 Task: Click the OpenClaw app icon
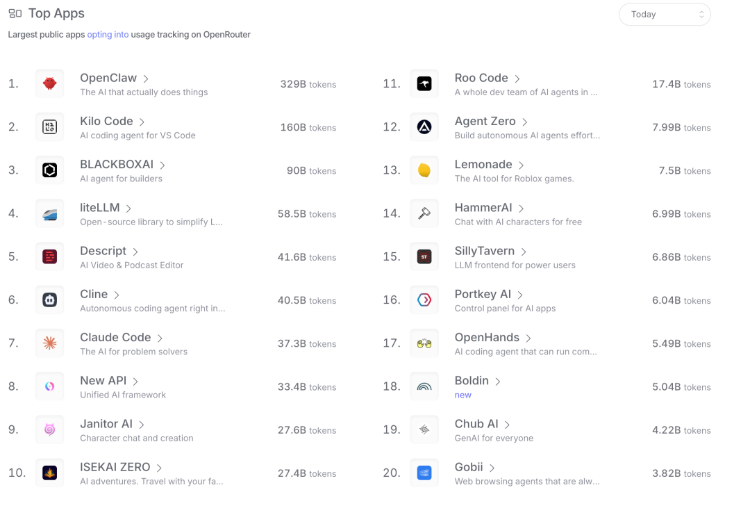[50, 84]
